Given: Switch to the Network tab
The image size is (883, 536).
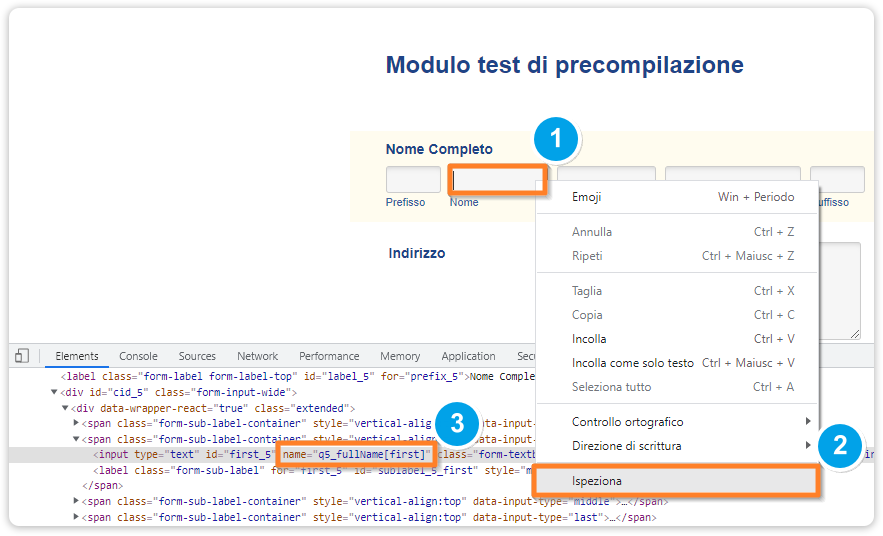Looking at the screenshot, I should pyautogui.click(x=257, y=356).
